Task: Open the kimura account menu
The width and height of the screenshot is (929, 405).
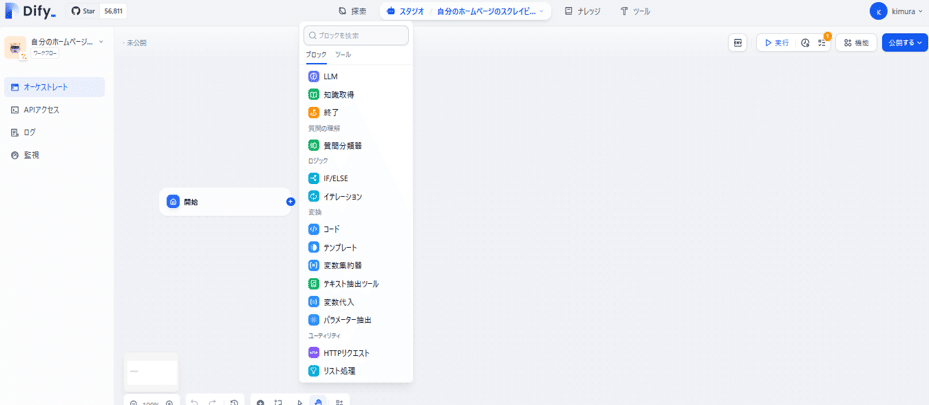Action: point(898,11)
